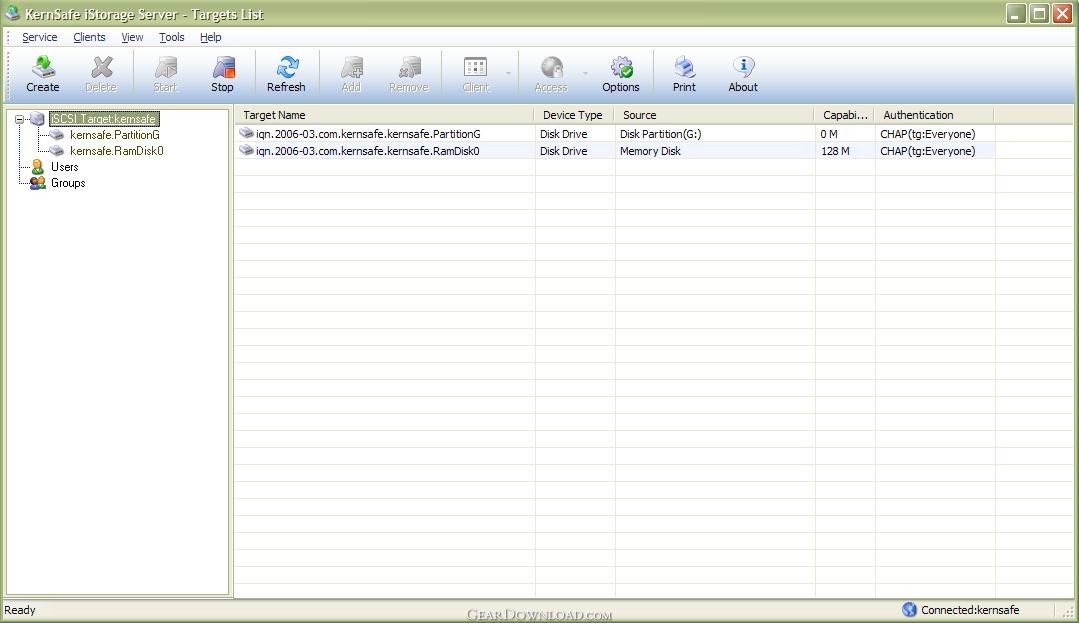This screenshot has height=623, width=1079.
Task: Click the disk icon of RamDisk0 list row
Action: (246, 150)
